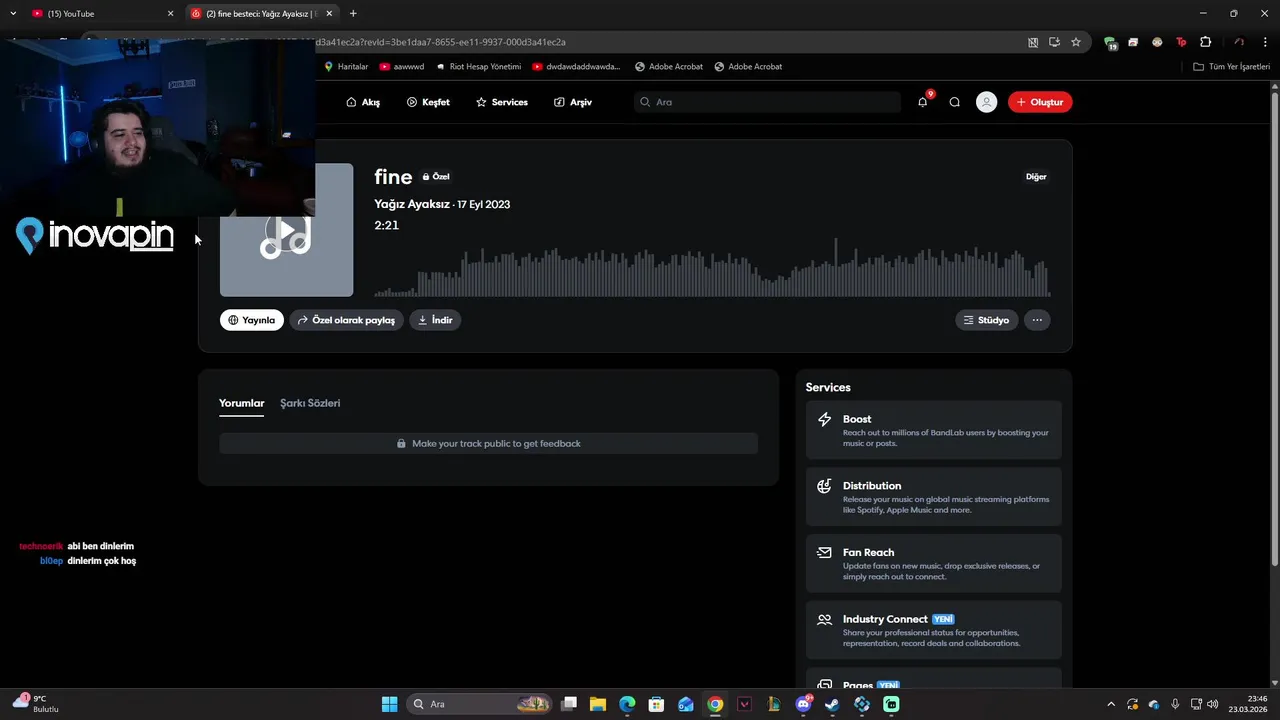The image size is (1280, 720).
Task: Open a new browser tab
Action: pyautogui.click(x=353, y=14)
